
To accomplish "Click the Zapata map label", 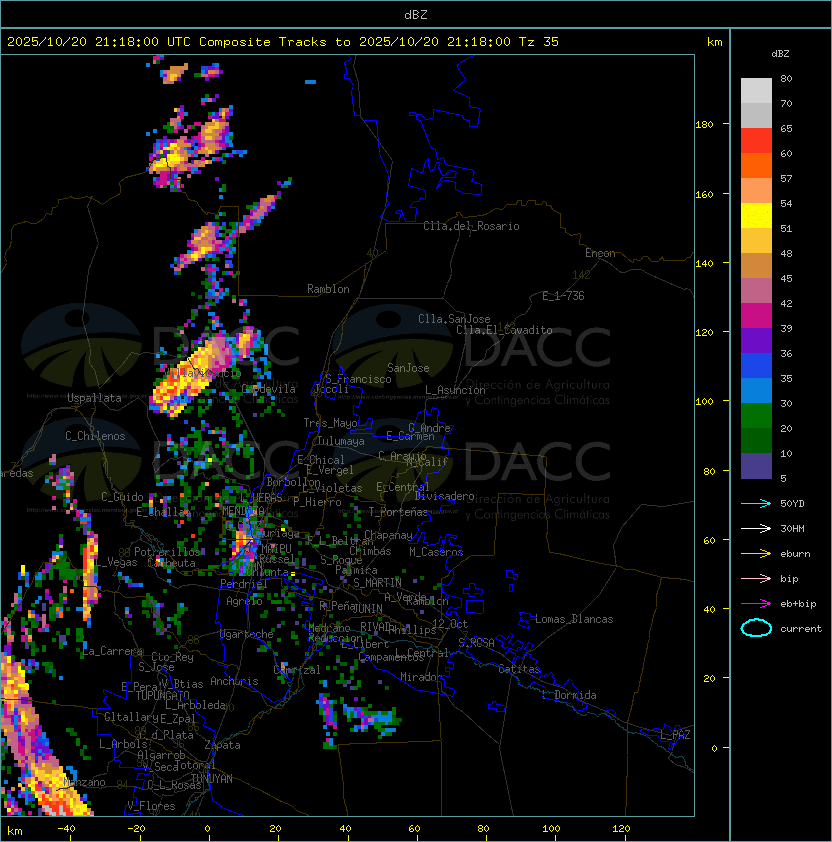I will point(222,745).
